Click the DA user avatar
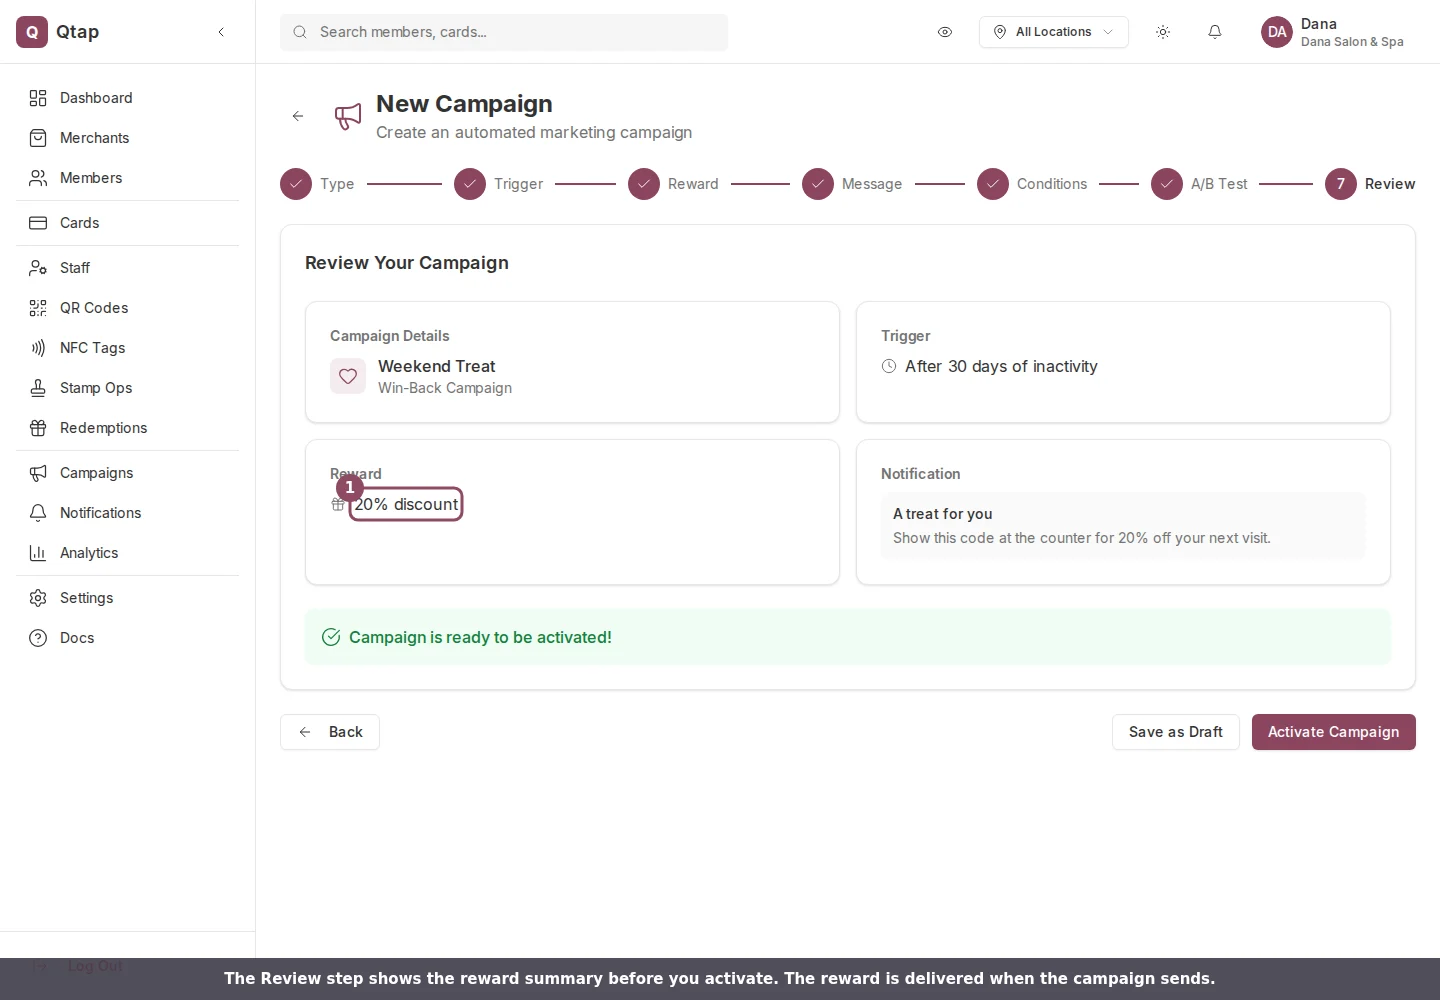This screenshot has width=1440, height=1000. coord(1277,32)
